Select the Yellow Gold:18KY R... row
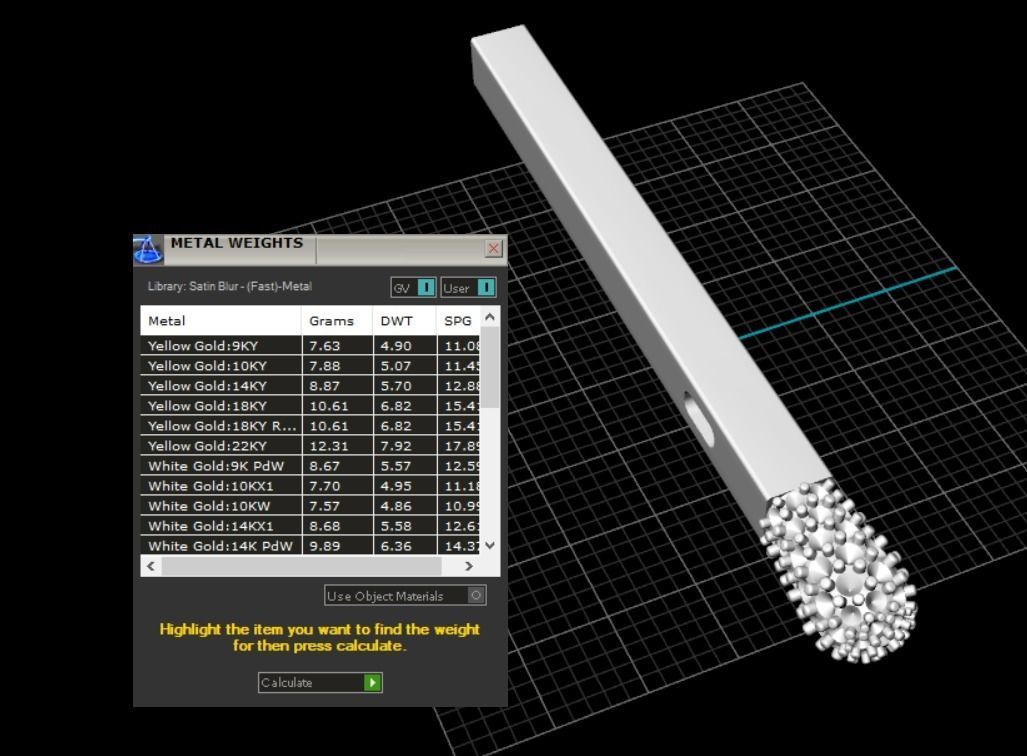Viewport: 1027px width, 756px height. [x=310, y=426]
